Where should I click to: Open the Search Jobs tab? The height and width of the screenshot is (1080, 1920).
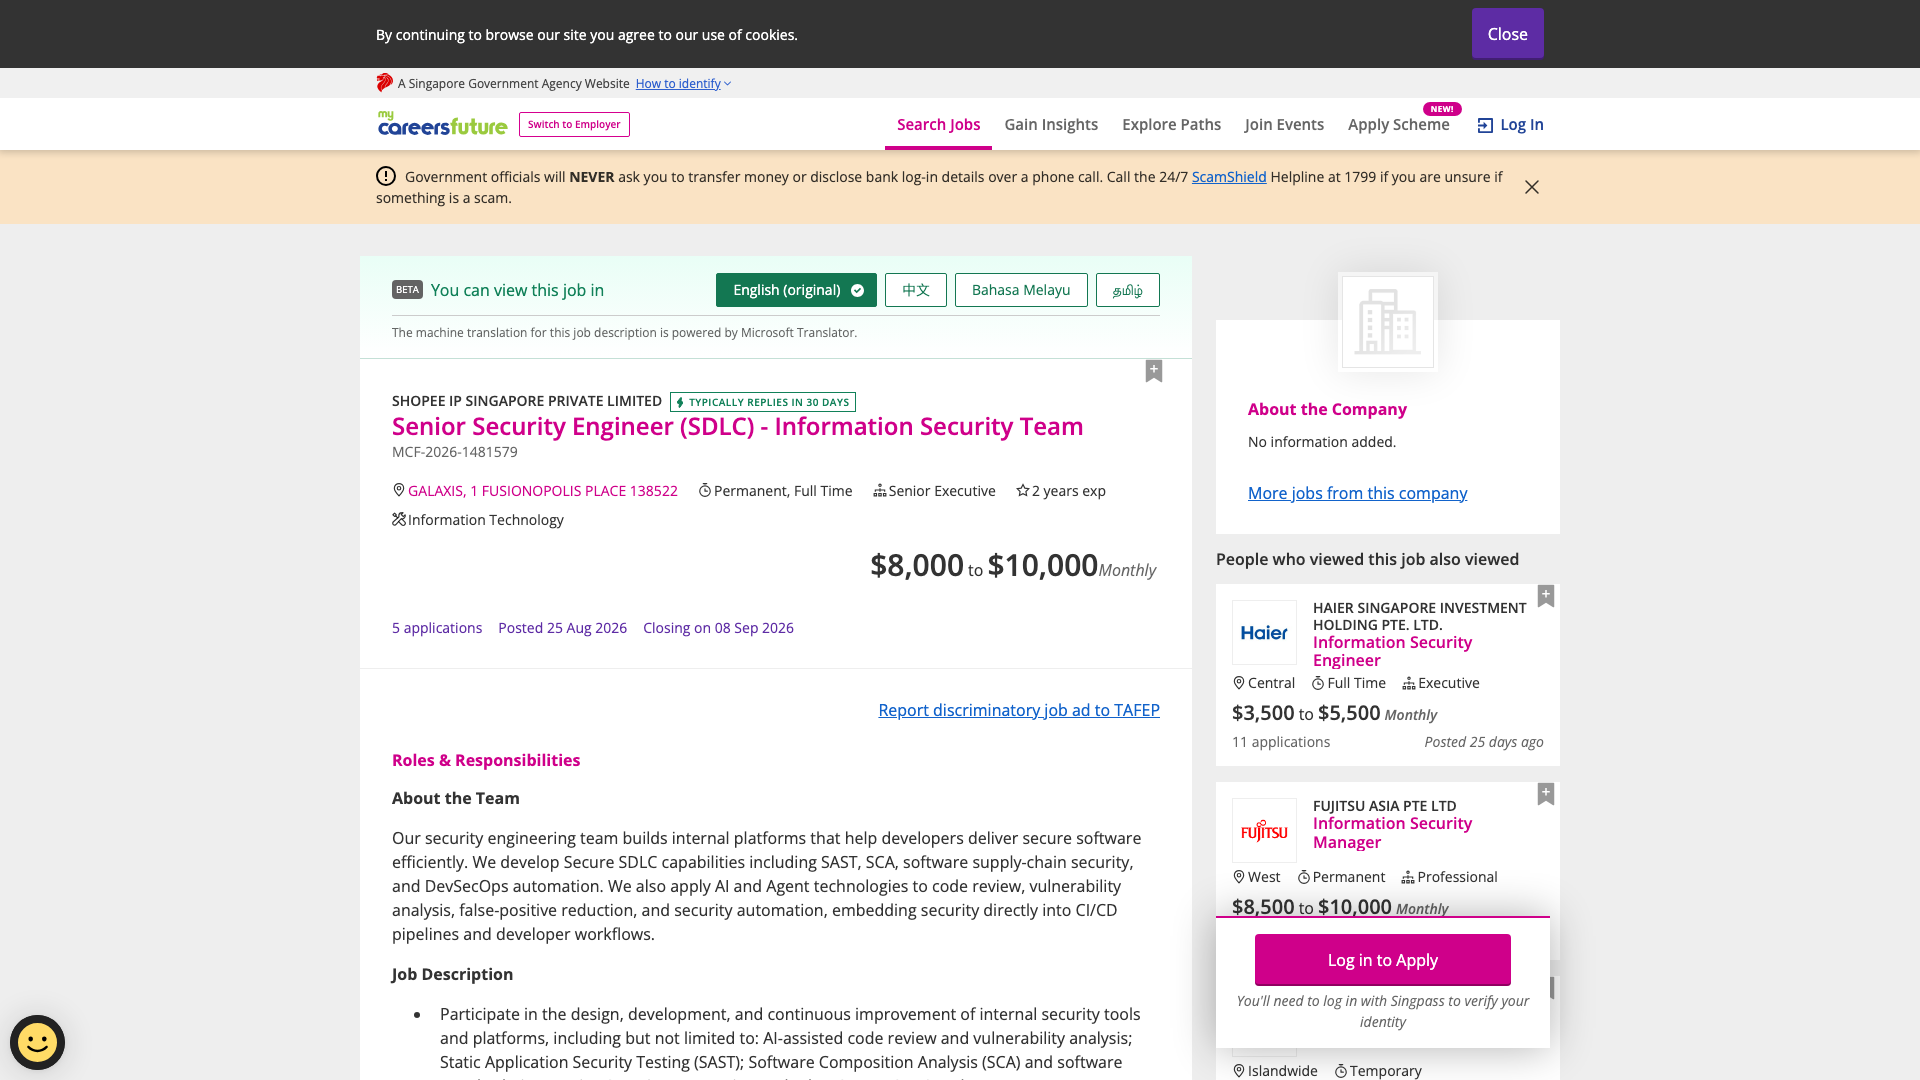[x=938, y=125]
